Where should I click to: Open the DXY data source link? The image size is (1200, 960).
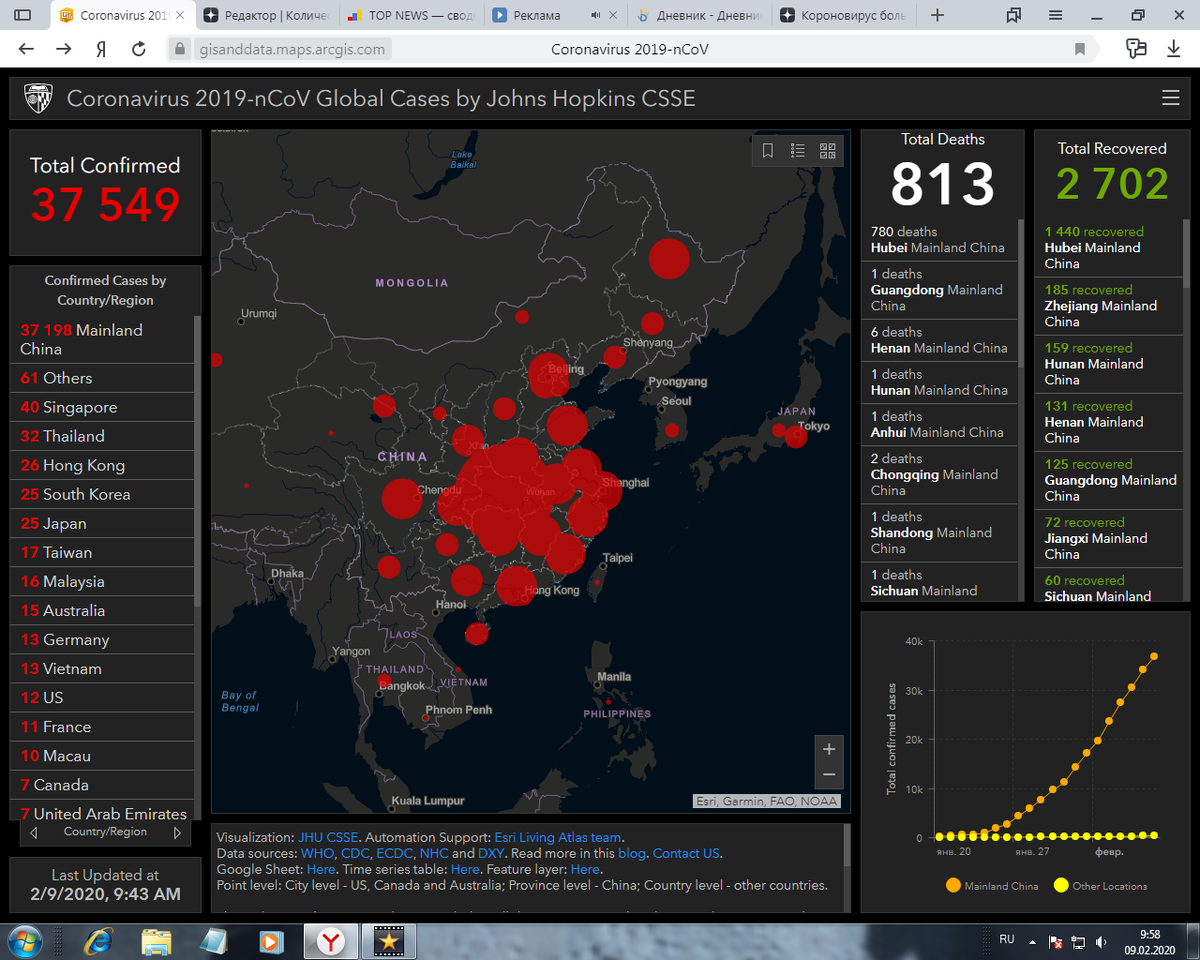point(491,854)
